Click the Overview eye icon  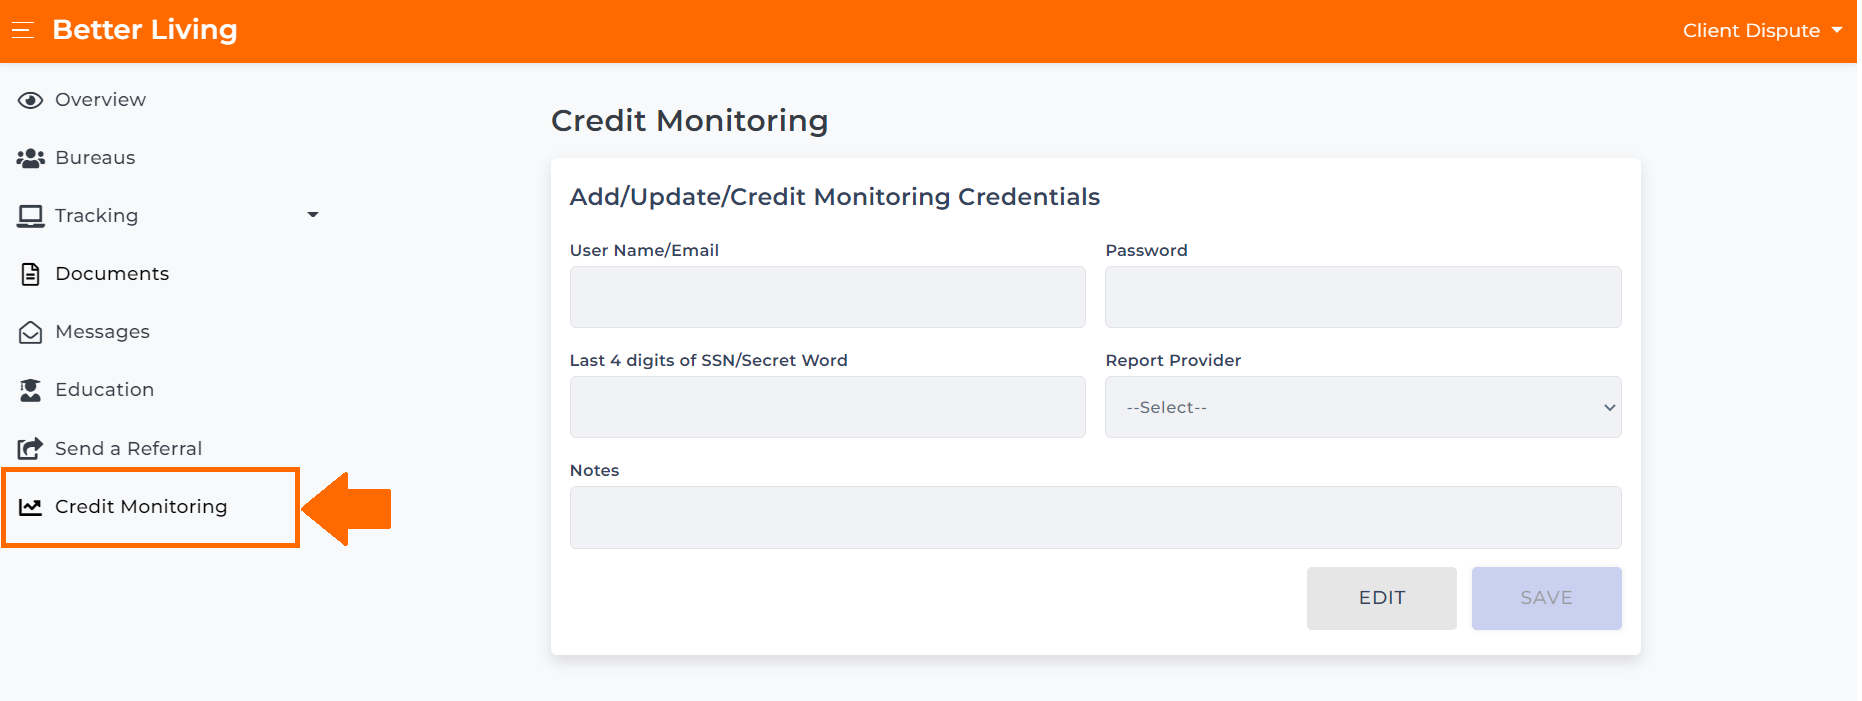31,100
